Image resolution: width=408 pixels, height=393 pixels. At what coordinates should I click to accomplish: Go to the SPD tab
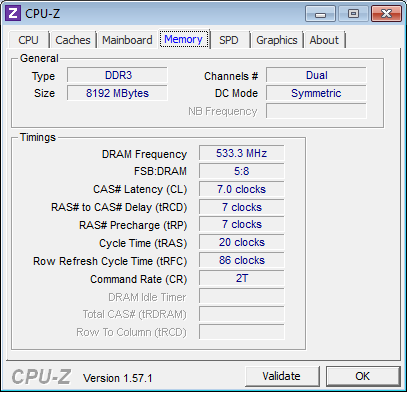(229, 40)
